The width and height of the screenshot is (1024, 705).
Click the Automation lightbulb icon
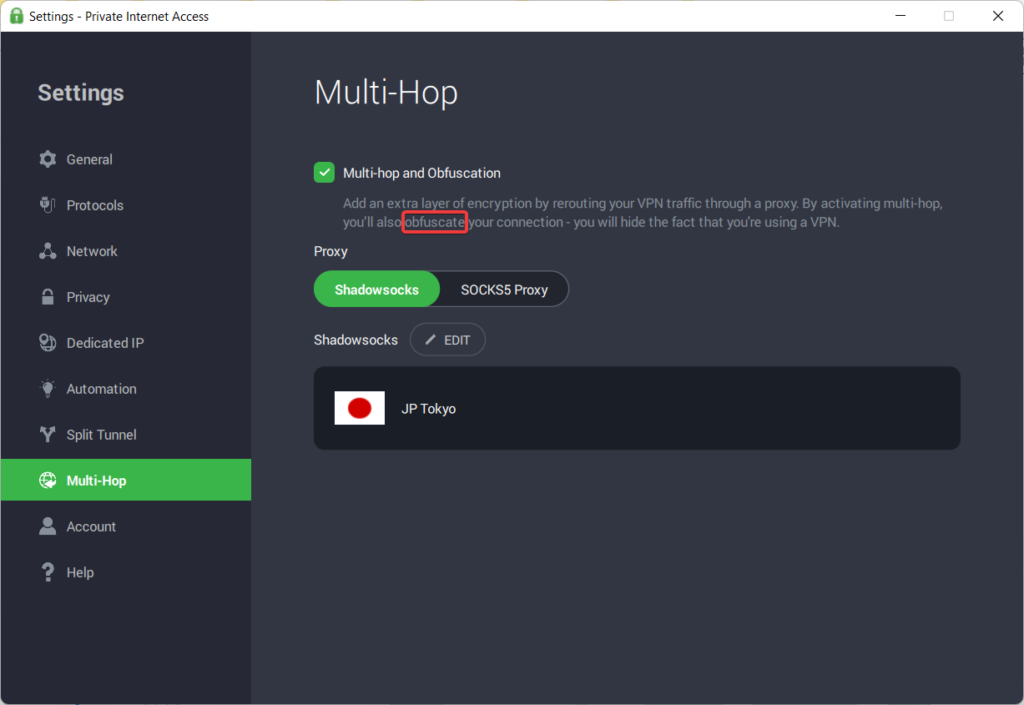click(47, 389)
